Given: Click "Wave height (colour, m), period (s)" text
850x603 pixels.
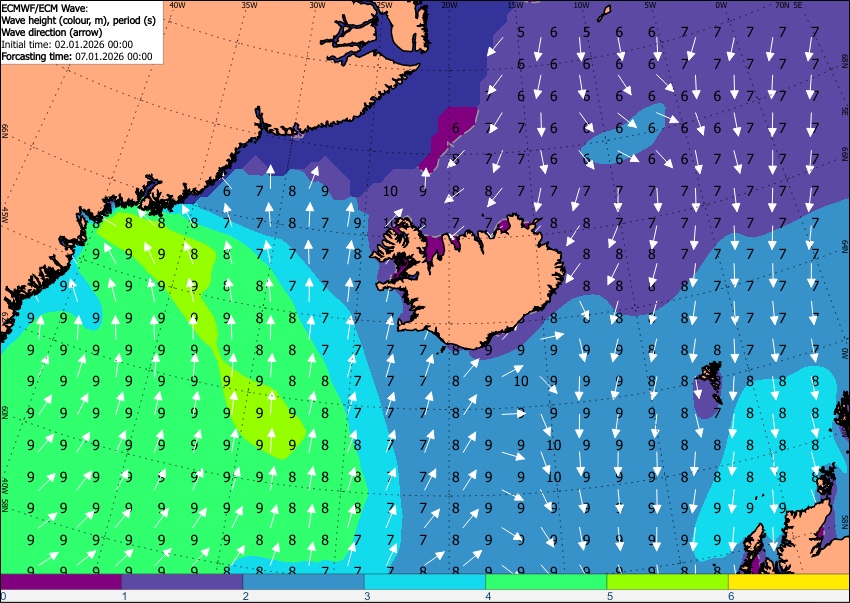Looking at the screenshot, I should click(79, 20).
